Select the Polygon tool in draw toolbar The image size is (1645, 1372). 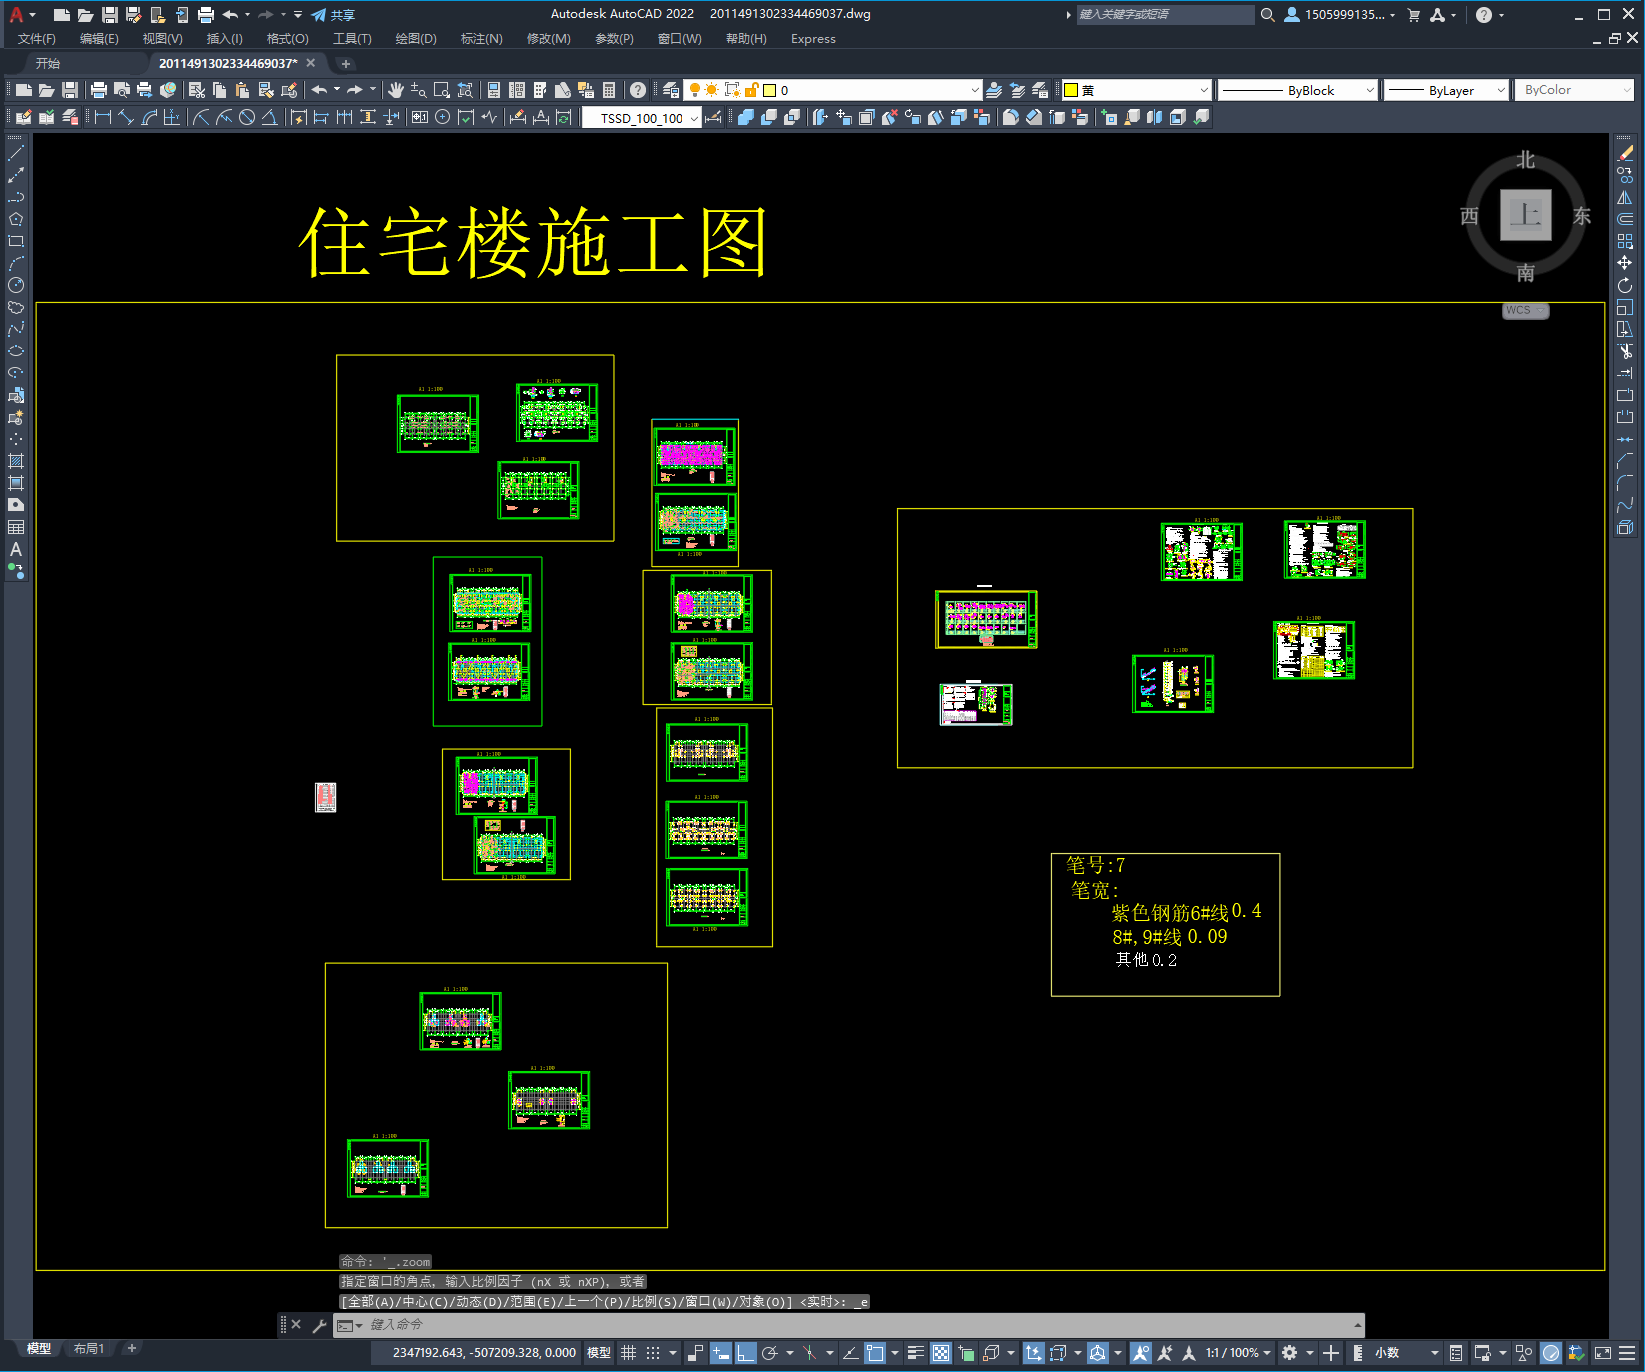(16, 219)
